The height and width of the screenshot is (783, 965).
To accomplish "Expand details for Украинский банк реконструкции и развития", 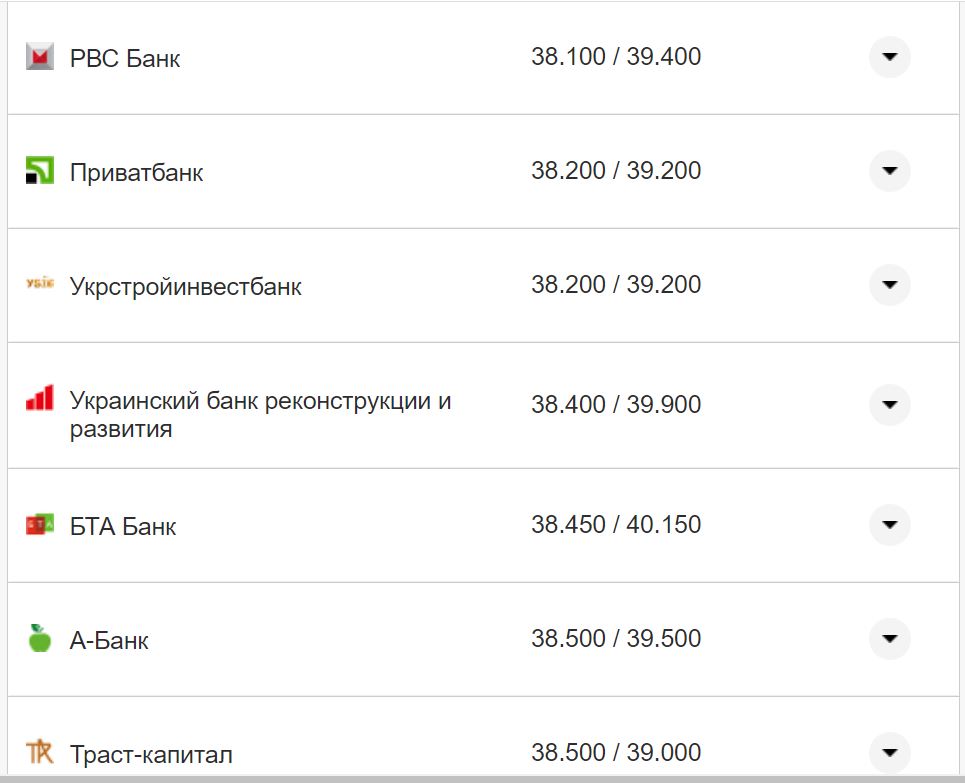I will pyautogui.click(x=888, y=405).
